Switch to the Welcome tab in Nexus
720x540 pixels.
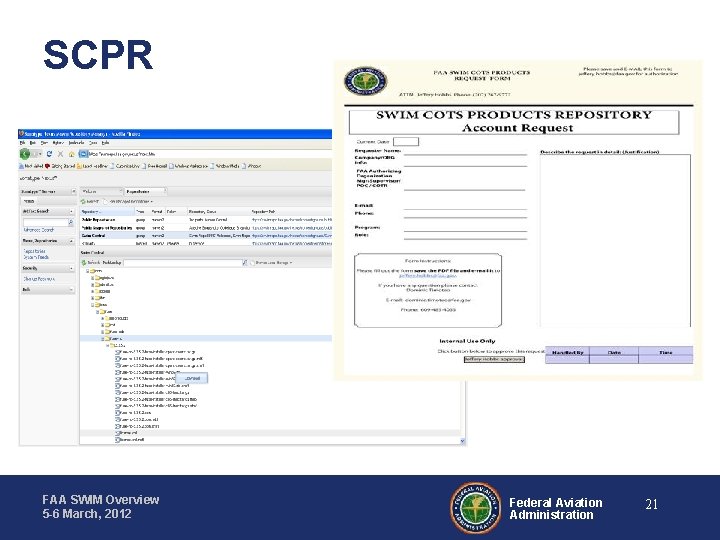(x=101, y=191)
